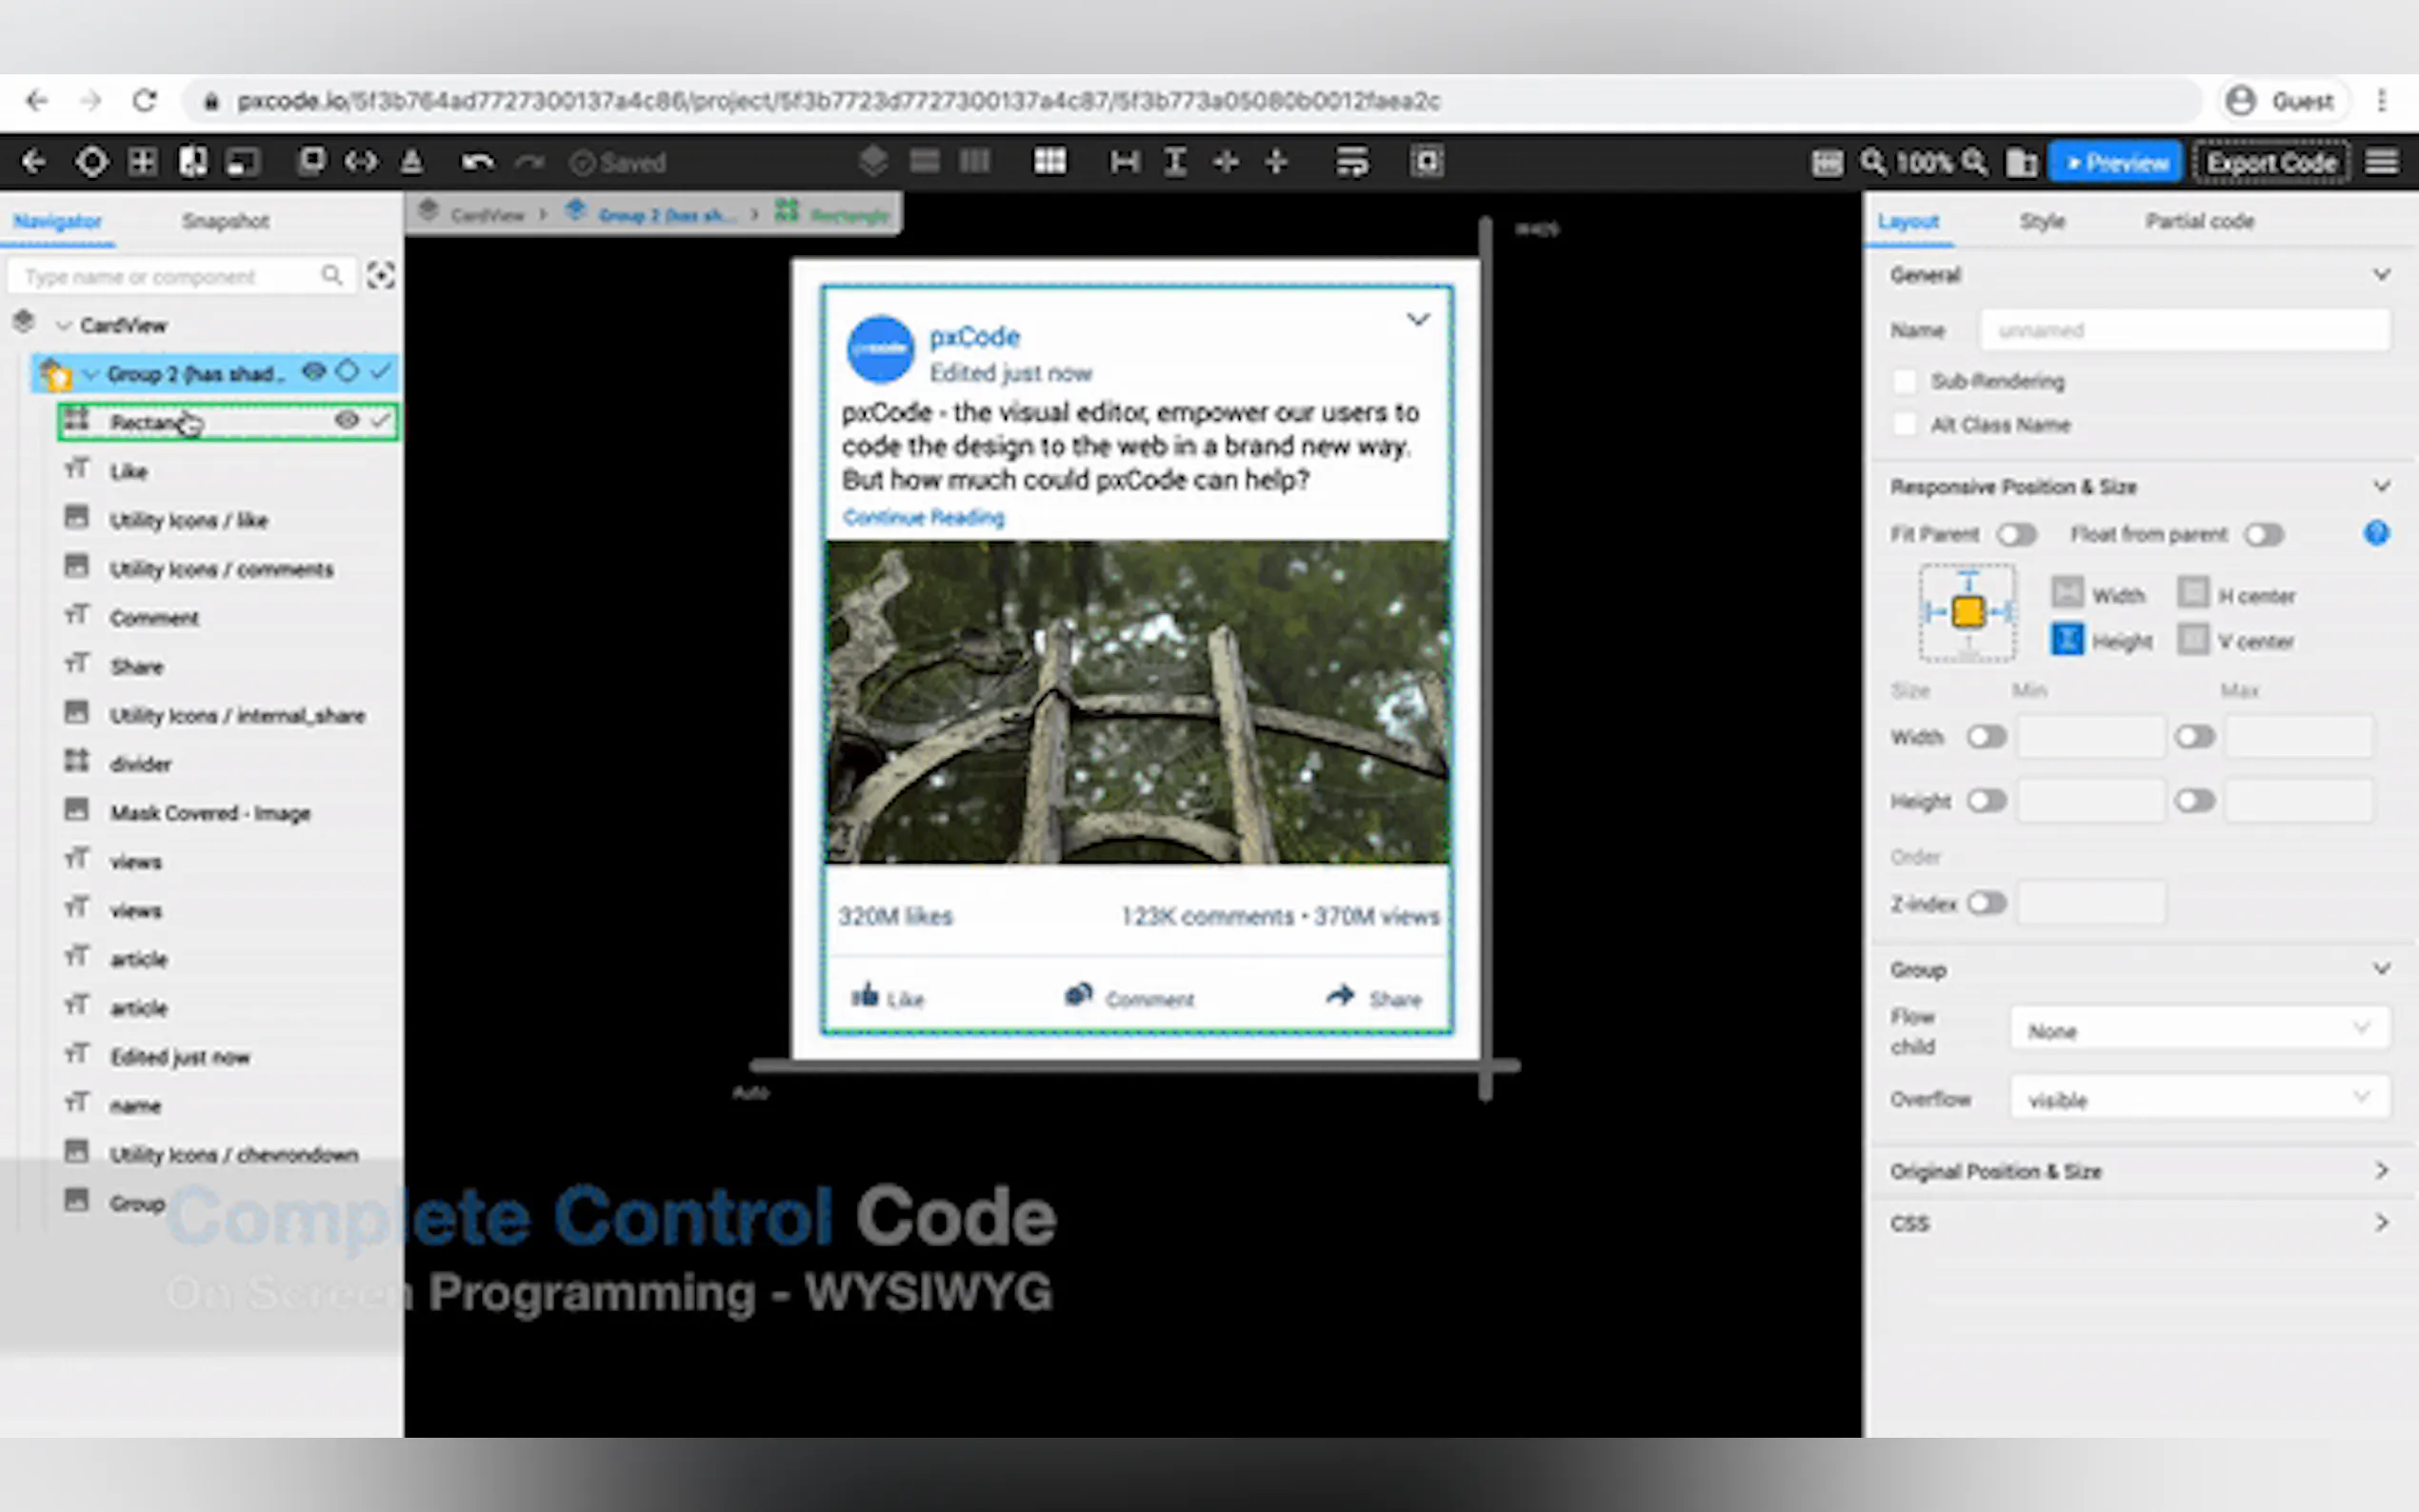Click the grid layout icon in toolbar
Viewport: 2419px width, 1512px height.
pos(1049,162)
